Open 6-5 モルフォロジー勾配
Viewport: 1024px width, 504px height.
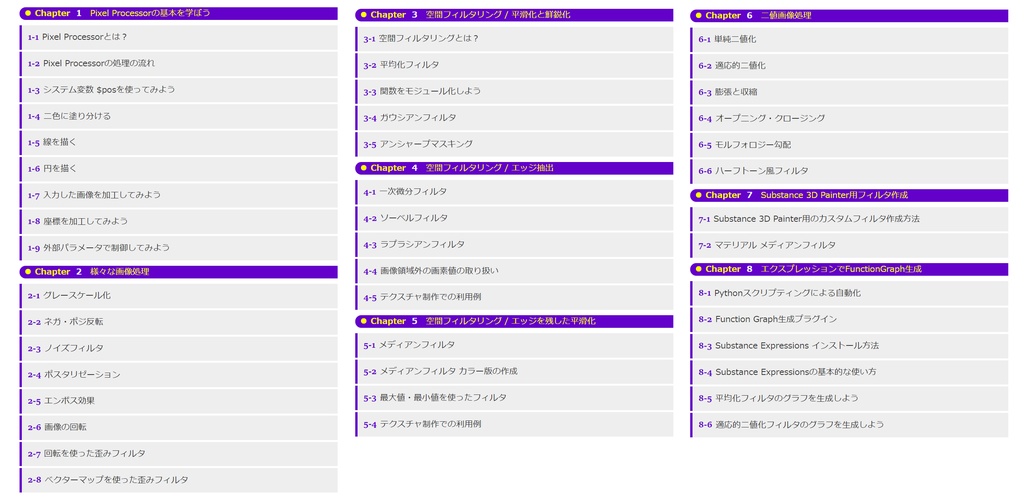[849, 145]
